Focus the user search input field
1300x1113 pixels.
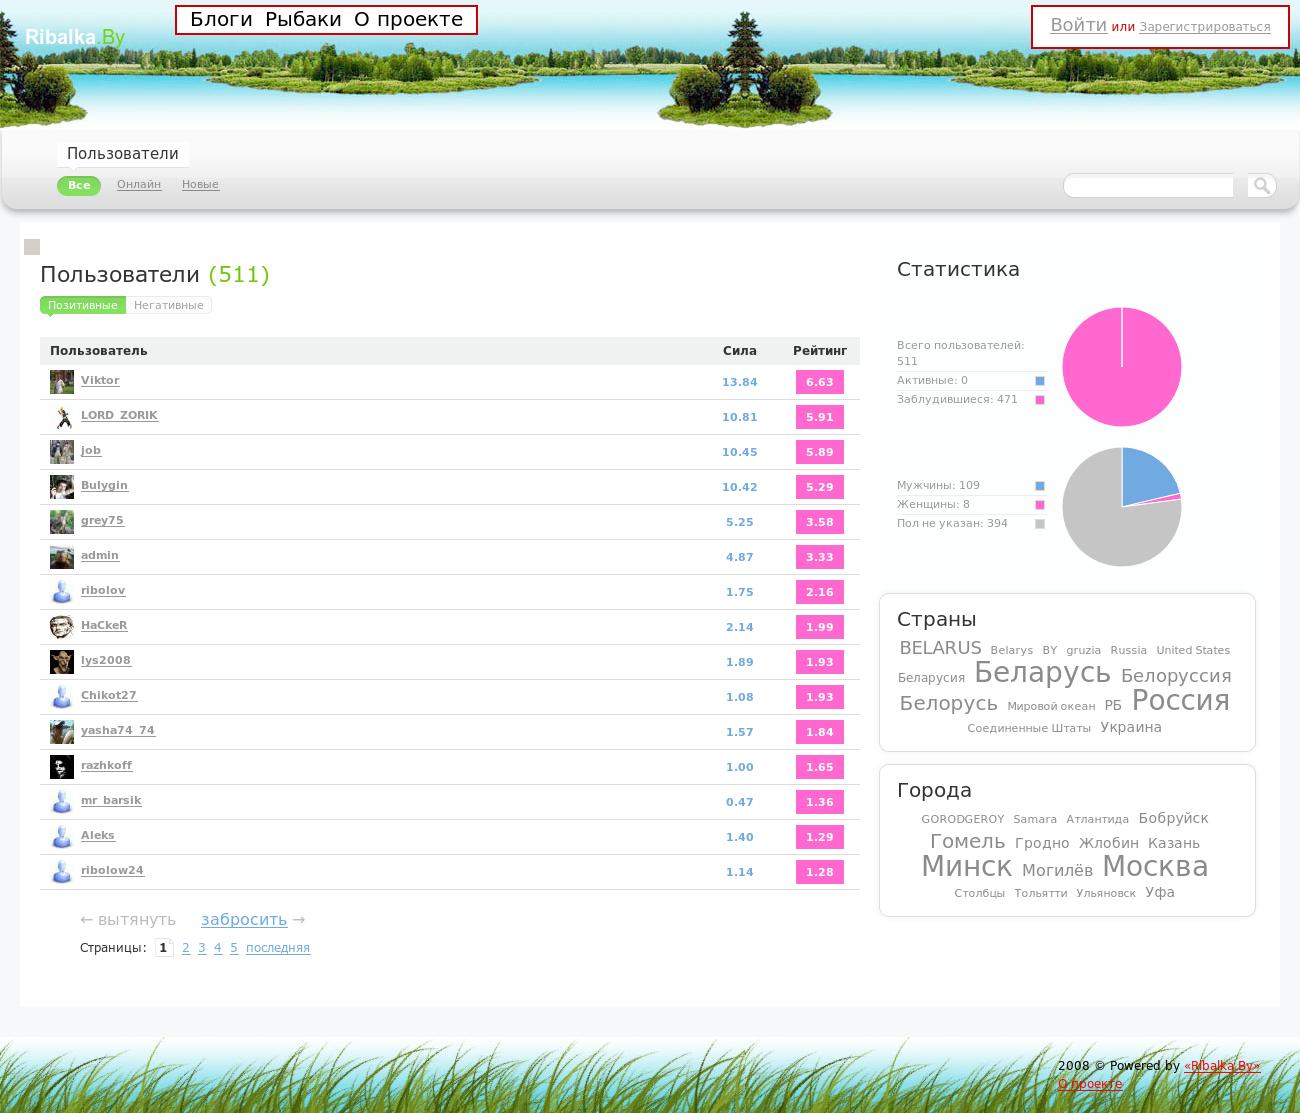(1148, 186)
